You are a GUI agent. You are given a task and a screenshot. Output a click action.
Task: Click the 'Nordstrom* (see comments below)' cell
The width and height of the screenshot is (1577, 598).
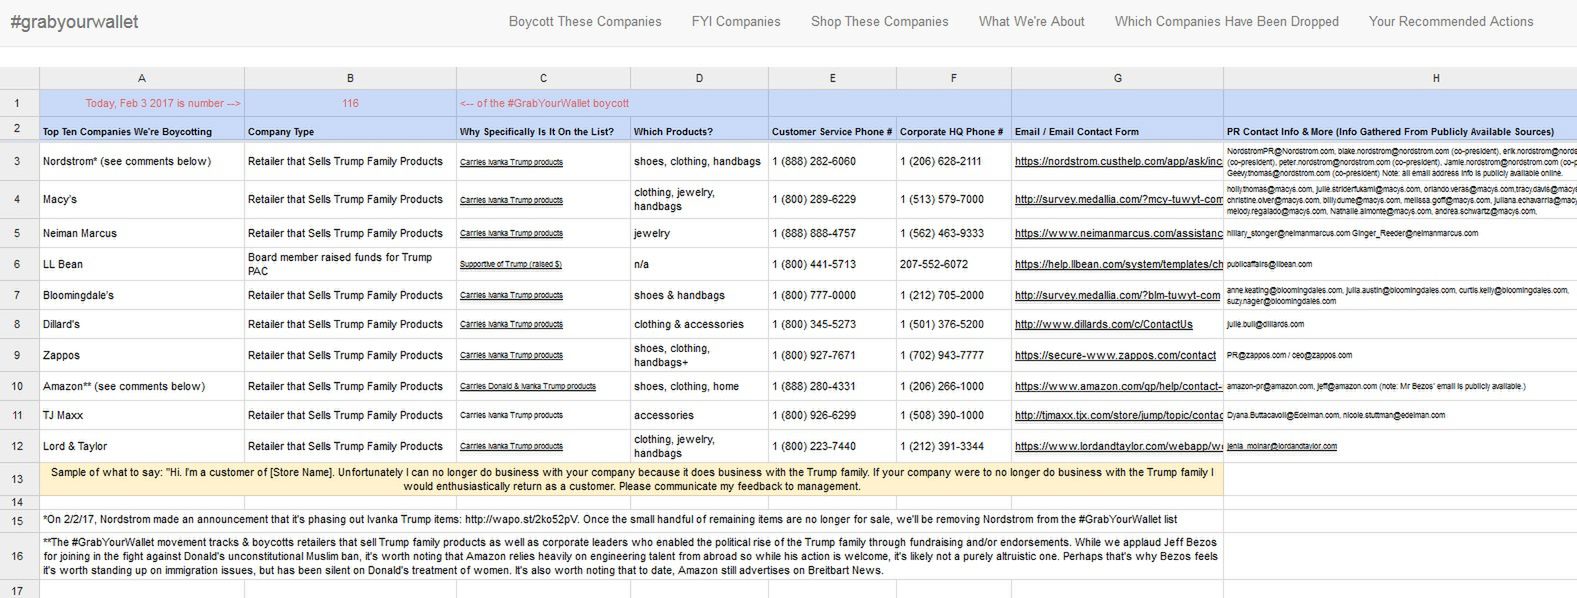click(x=142, y=161)
